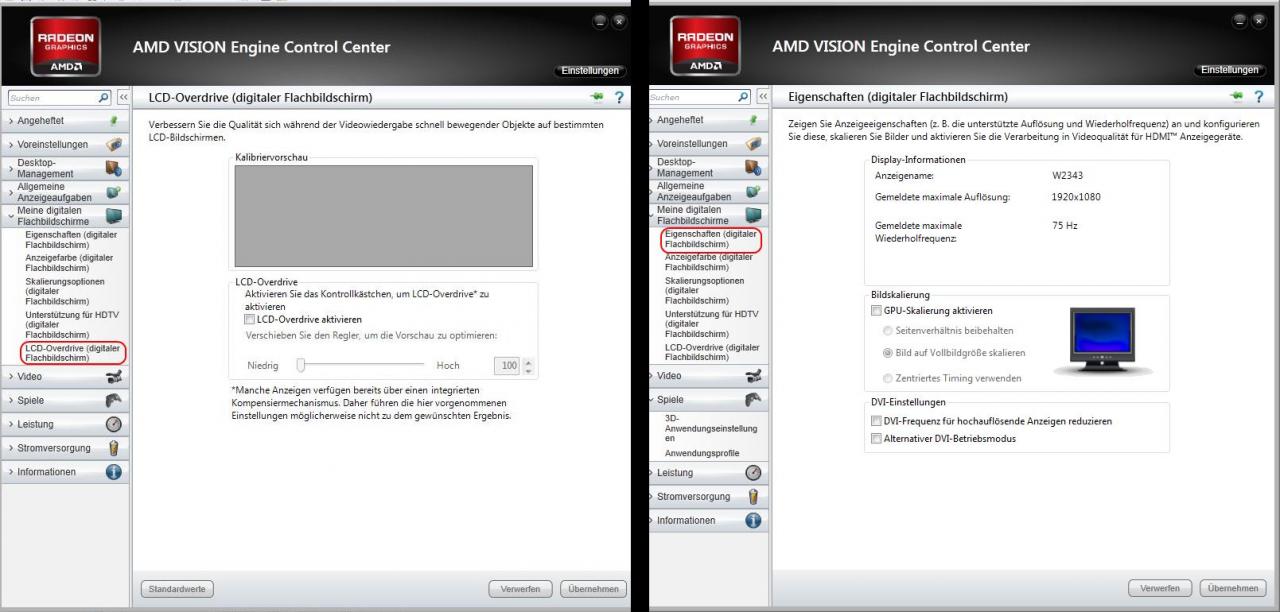The width and height of the screenshot is (1280, 612).
Task: Check DVI-Frequenz für hochauflösende Anzeigen reduzieren
Action: [x=877, y=422]
